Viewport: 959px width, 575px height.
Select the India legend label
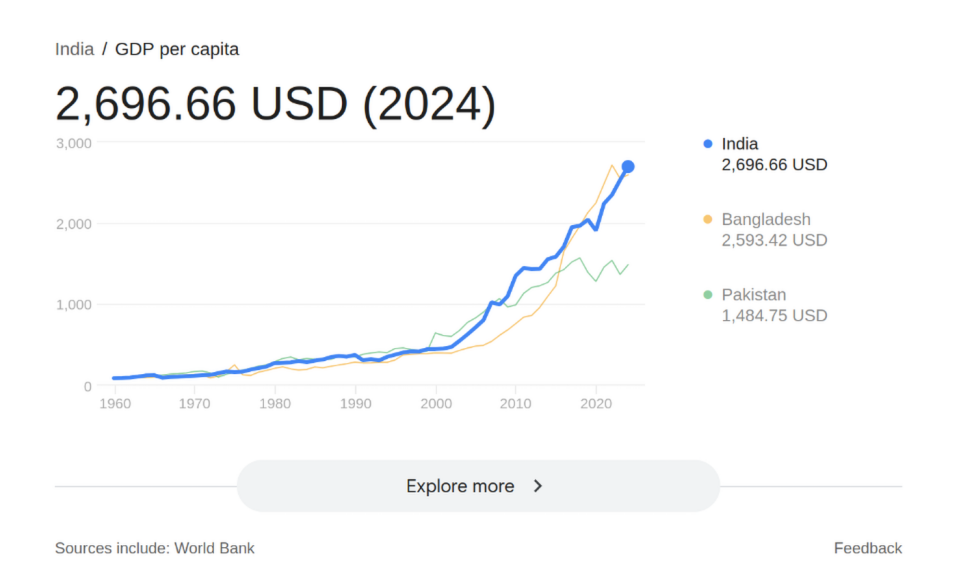[739, 144]
